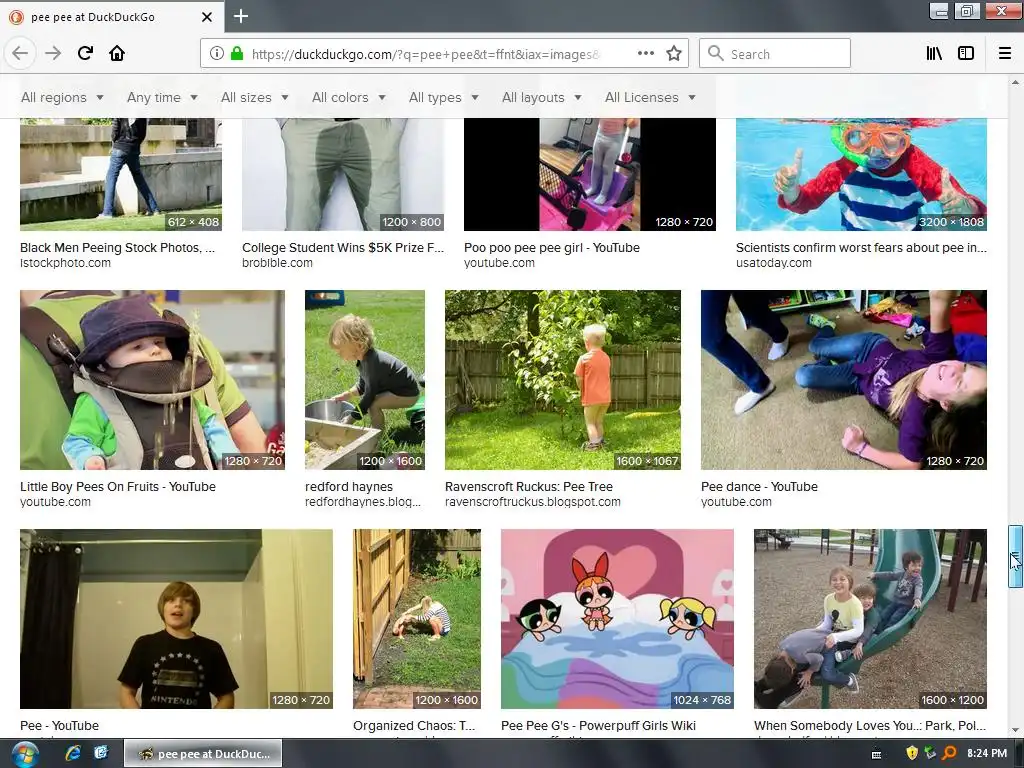Expand the All types filter

click(x=443, y=97)
